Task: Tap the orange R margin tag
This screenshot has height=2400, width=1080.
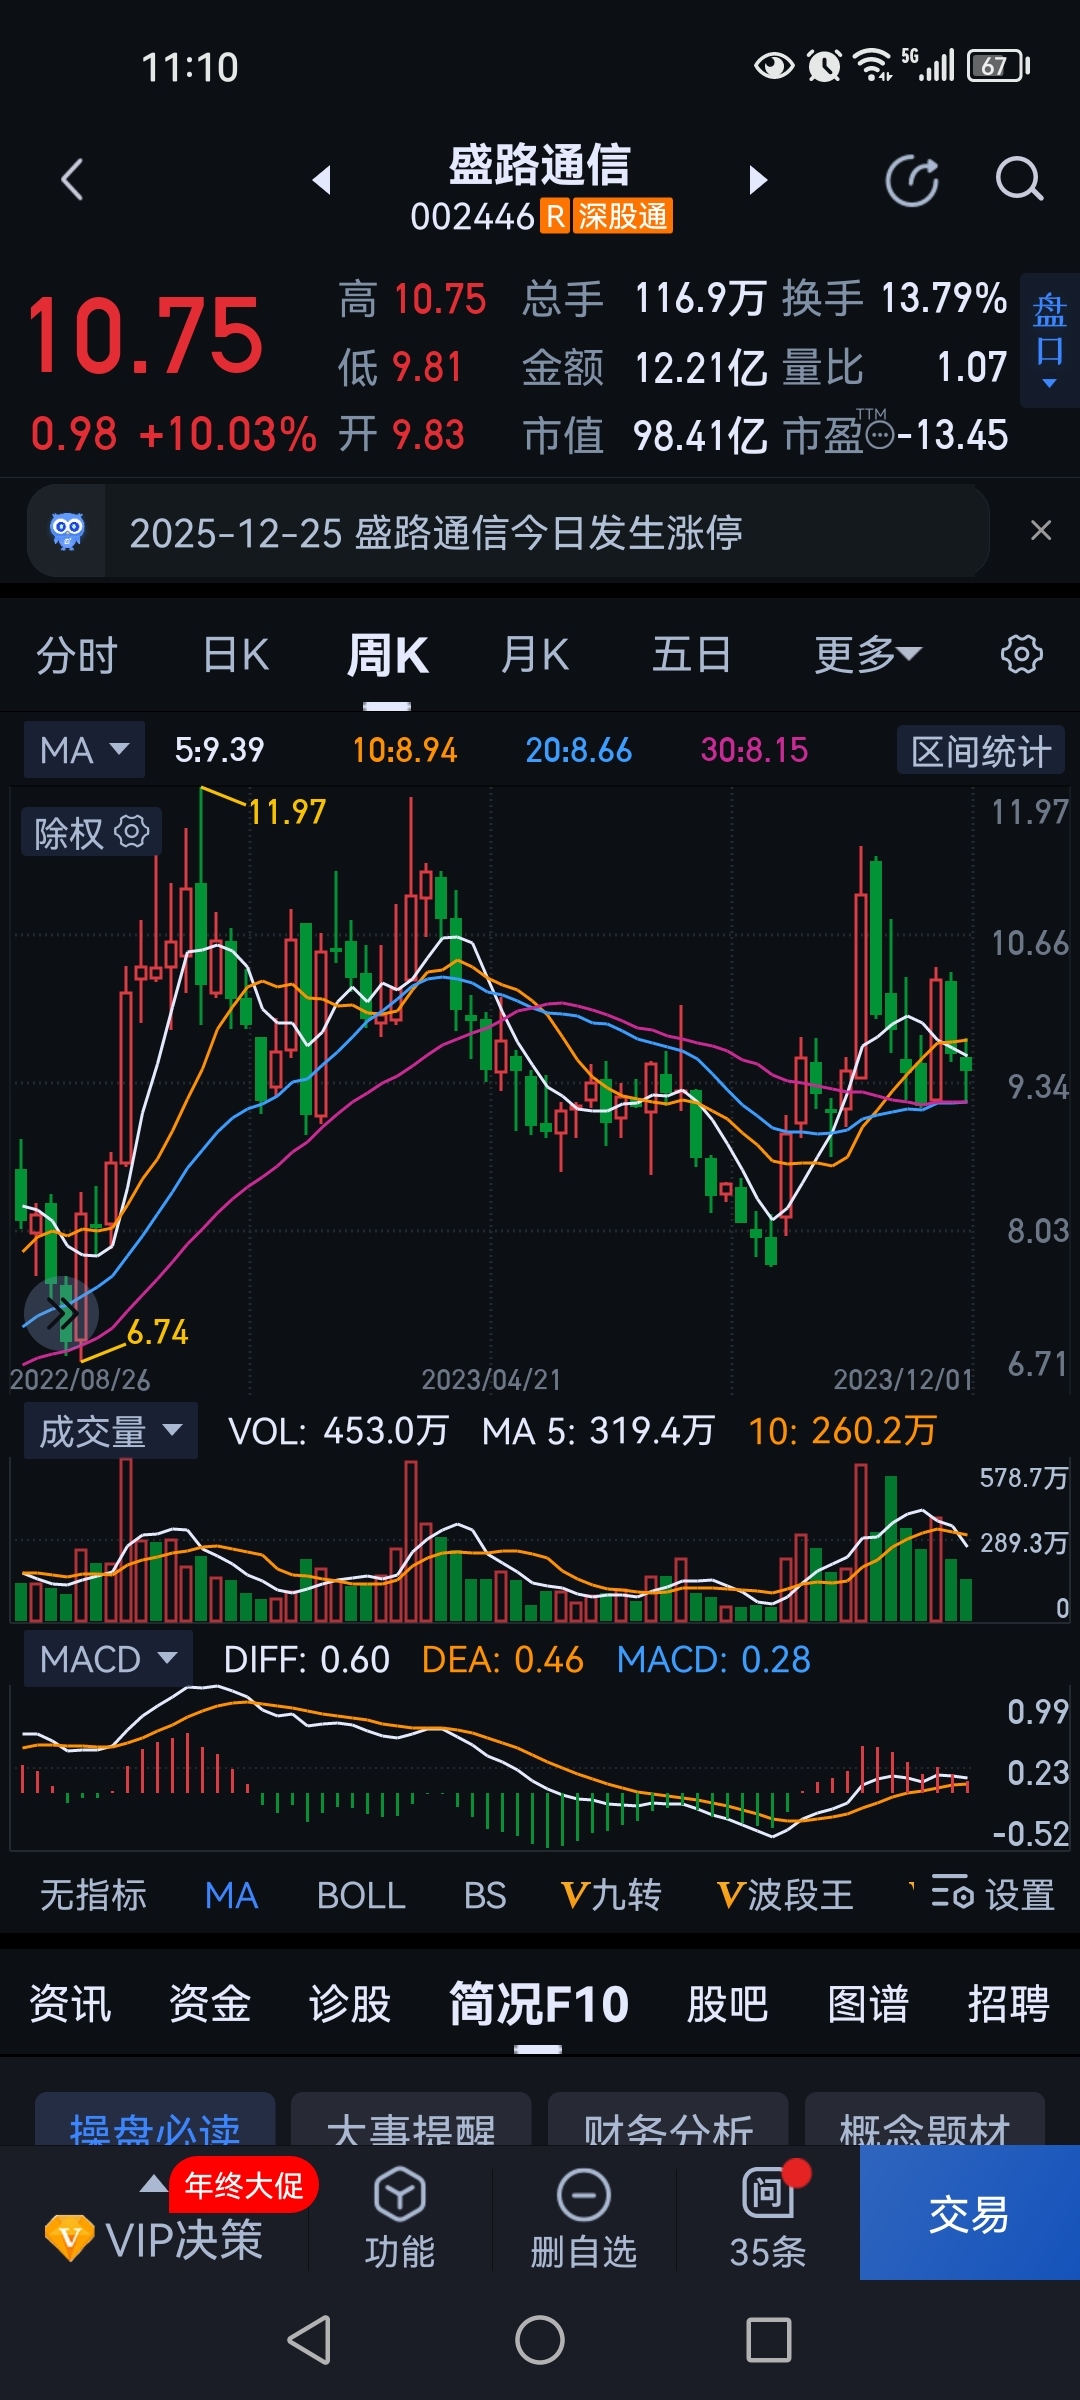Action: pos(556,216)
